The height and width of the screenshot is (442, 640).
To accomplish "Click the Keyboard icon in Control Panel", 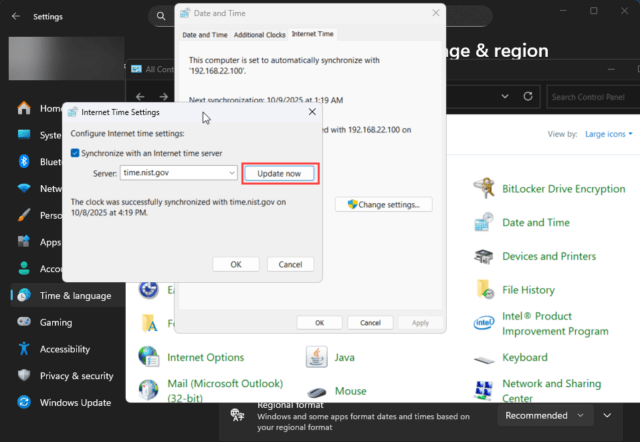I will 484,360.
